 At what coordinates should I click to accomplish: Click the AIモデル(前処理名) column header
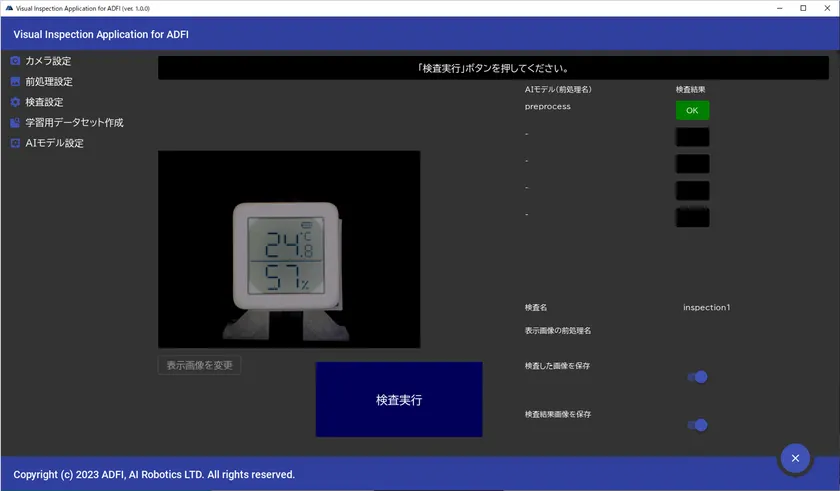tap(558, 89)
